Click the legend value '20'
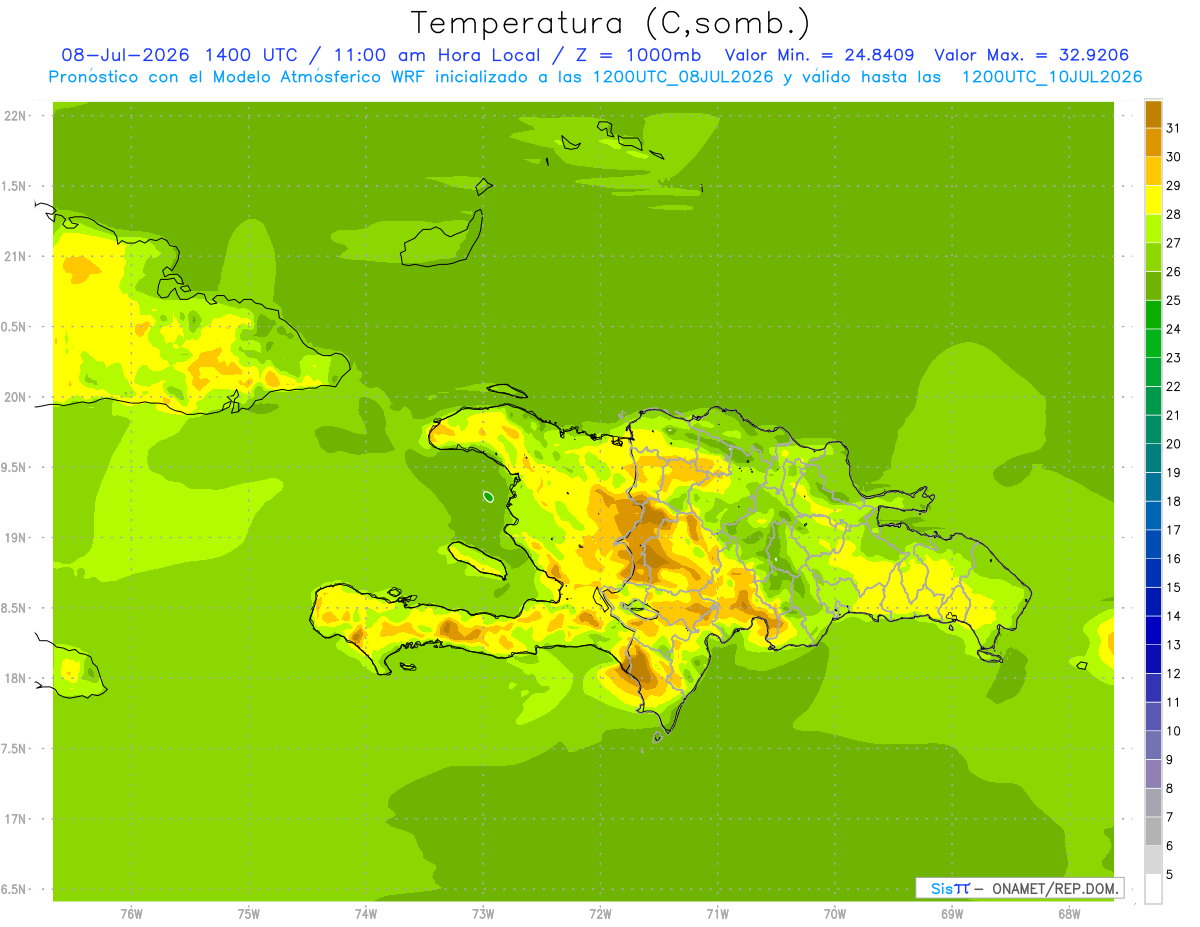This screenshot has height=927, width=1200. click(x=1173, y=444)
